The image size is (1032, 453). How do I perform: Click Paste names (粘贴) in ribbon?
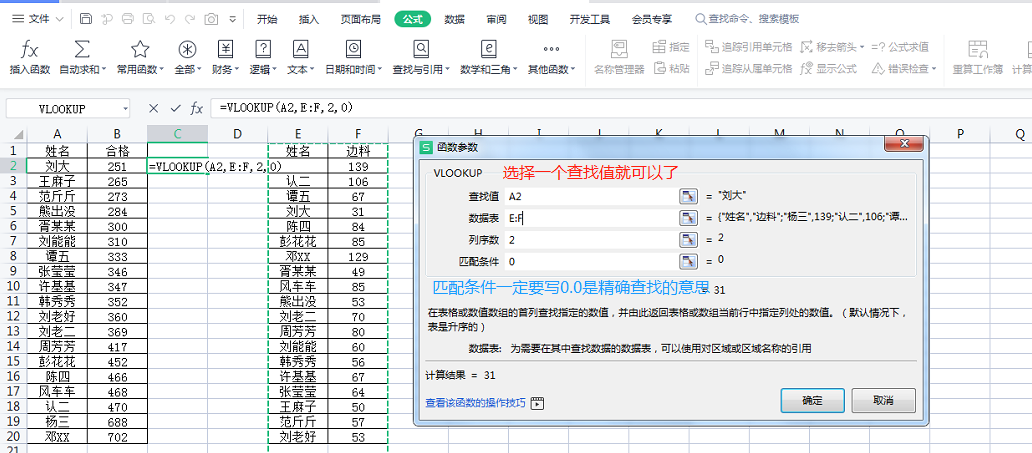[671, 68]
